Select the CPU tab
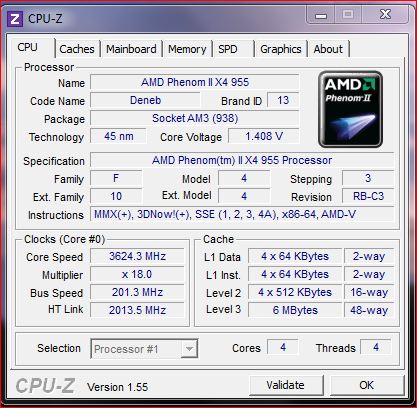 [x=28, y=47]
